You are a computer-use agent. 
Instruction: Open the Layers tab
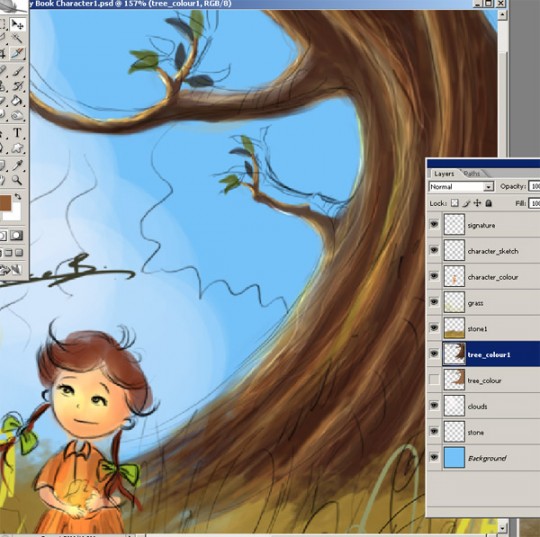click(444, 174)
